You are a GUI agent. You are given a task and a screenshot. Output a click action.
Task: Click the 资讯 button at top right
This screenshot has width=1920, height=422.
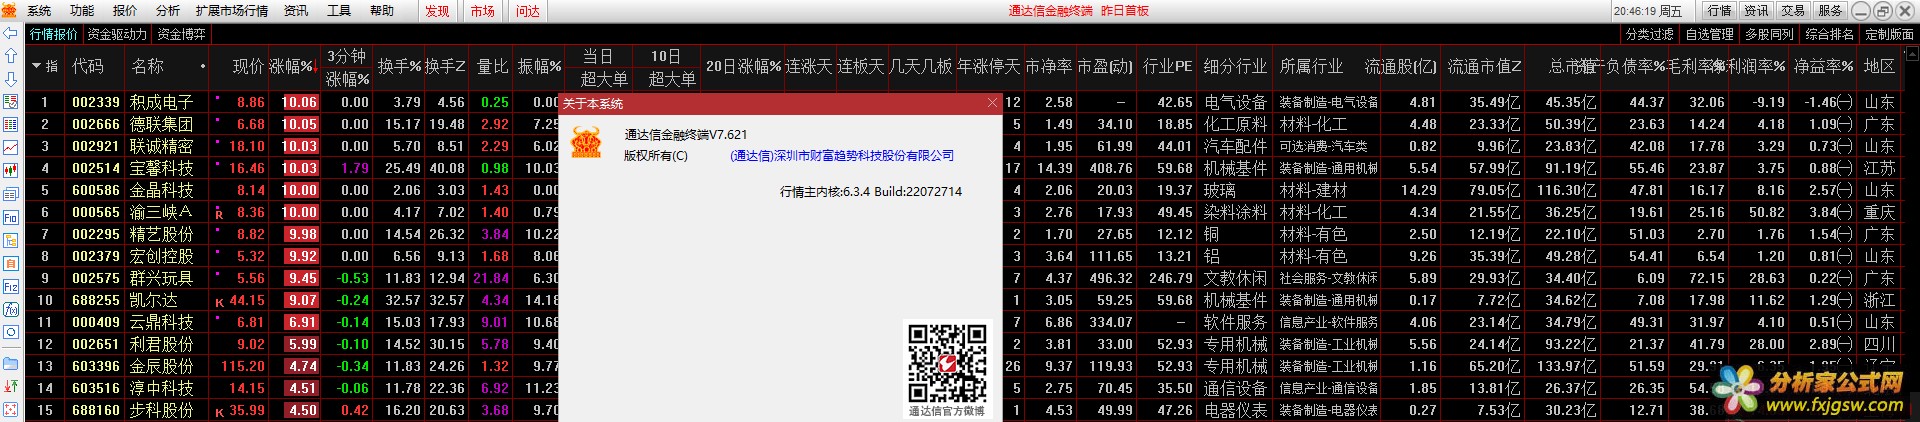pos(1757,11)
